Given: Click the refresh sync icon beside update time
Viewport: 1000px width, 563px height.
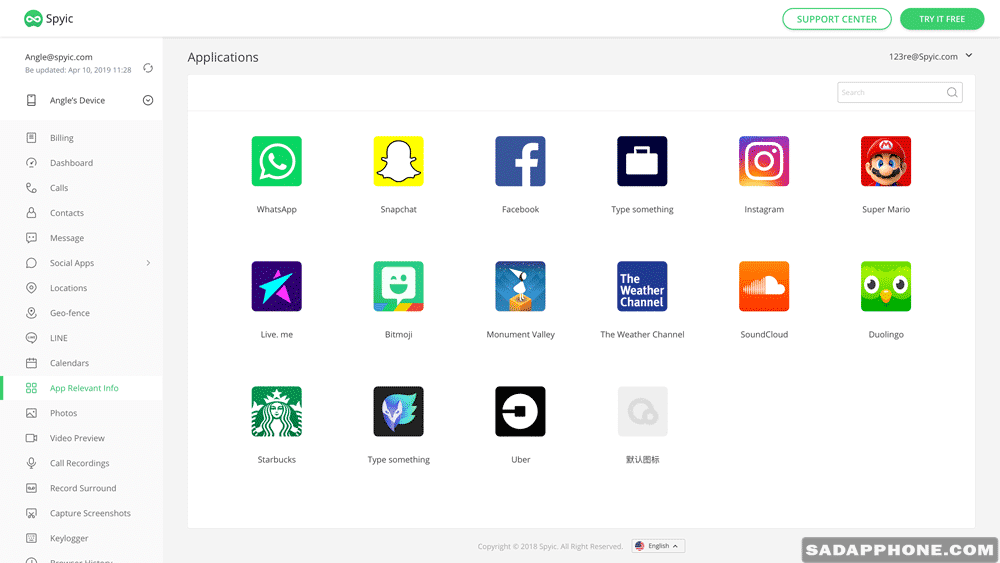Looking at the screenshot, I should [148, 68].
